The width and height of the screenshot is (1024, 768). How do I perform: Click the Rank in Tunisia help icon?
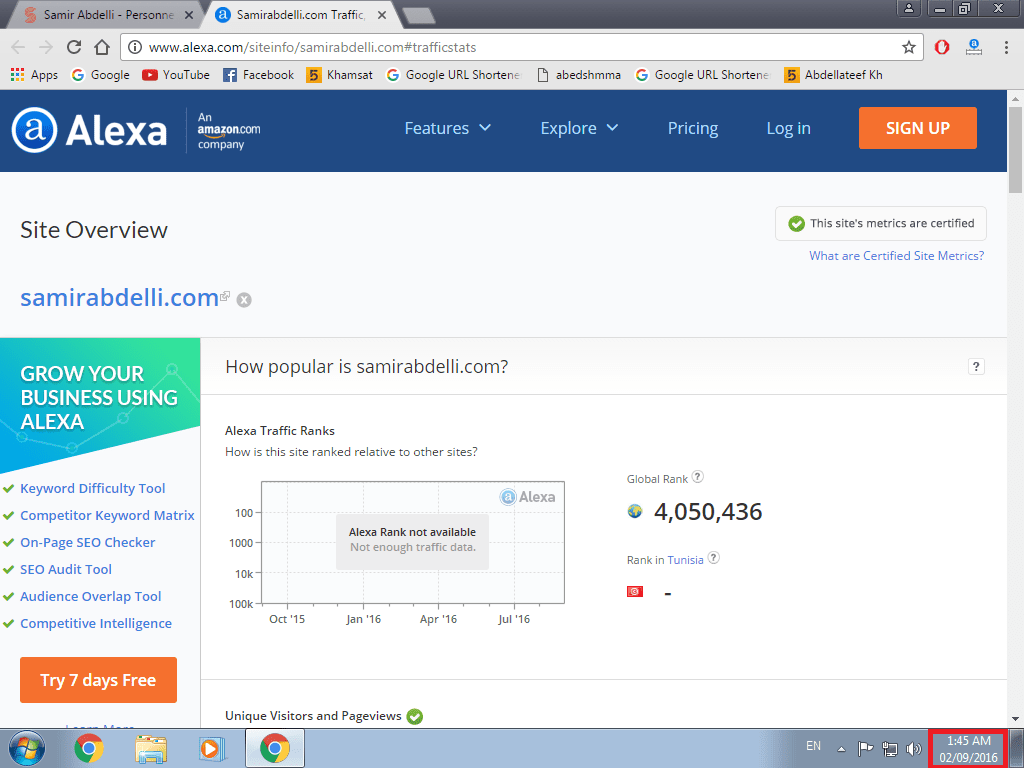pos(714,558)
